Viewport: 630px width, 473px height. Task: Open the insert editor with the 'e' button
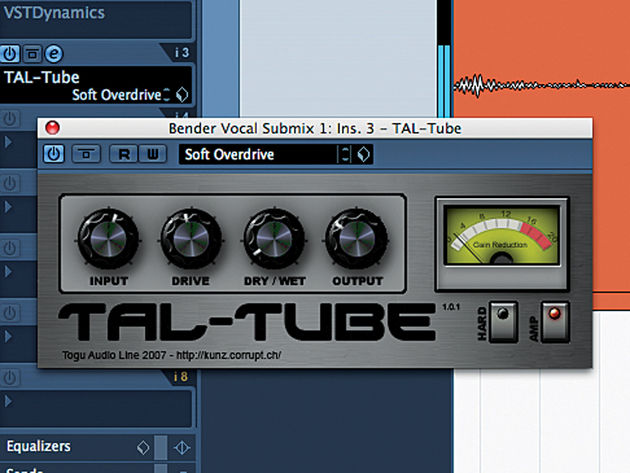[54, 54]
